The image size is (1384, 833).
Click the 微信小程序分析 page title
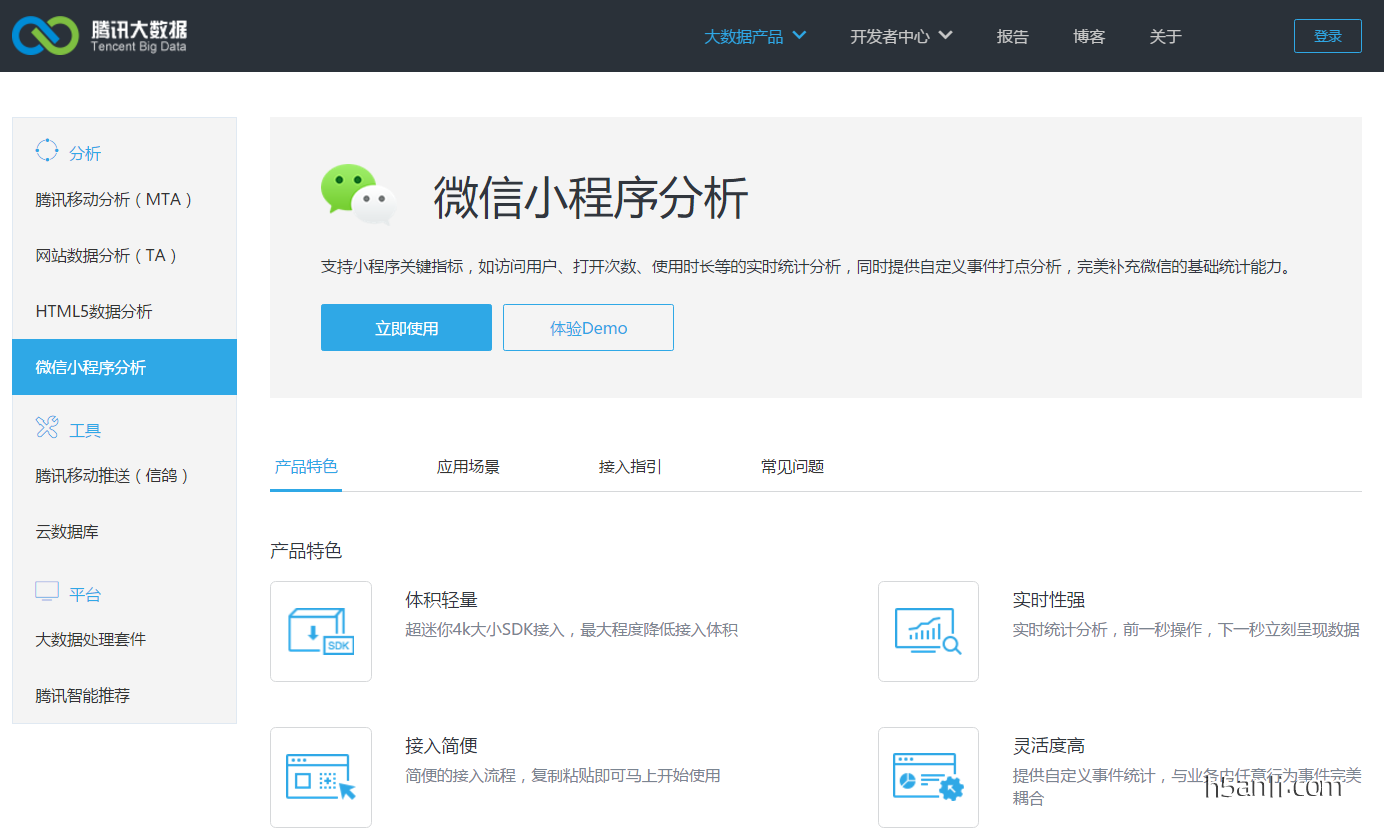click(x=591, y=197)
